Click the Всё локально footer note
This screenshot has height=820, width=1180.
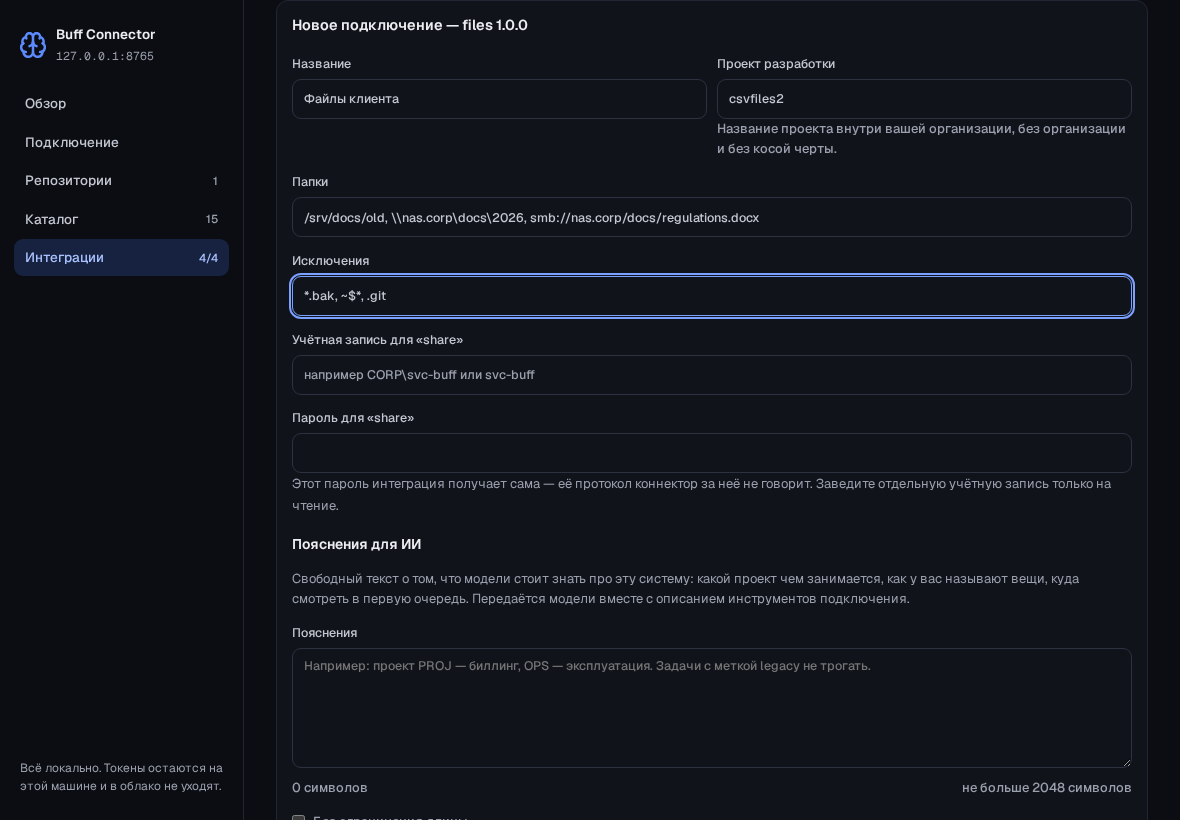click(120, 777)
